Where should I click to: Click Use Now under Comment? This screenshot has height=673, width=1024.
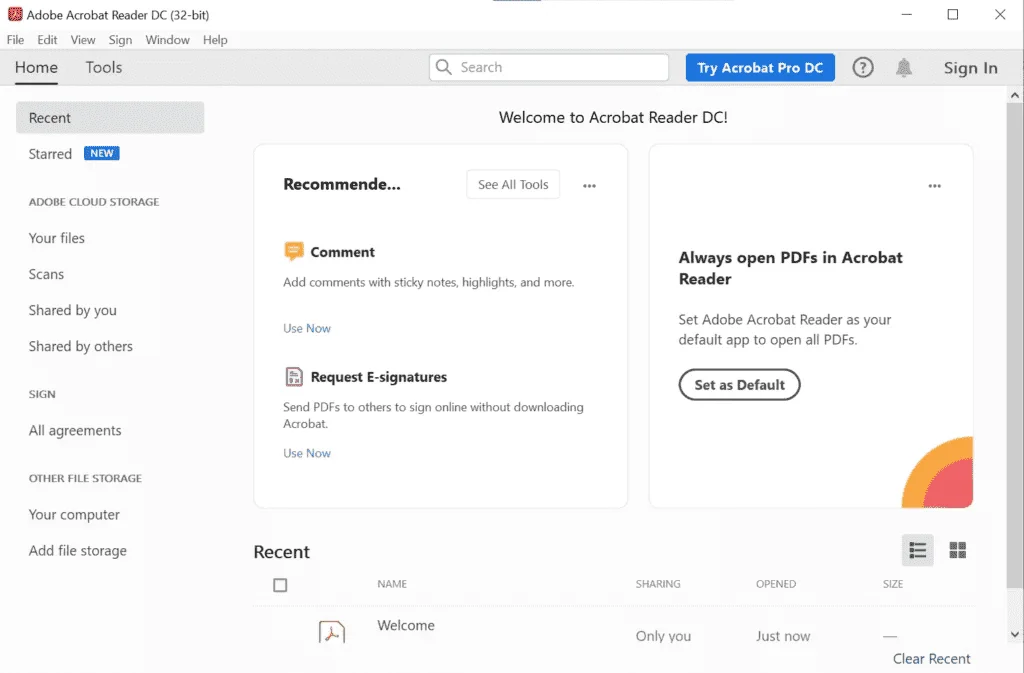point(307,328)
